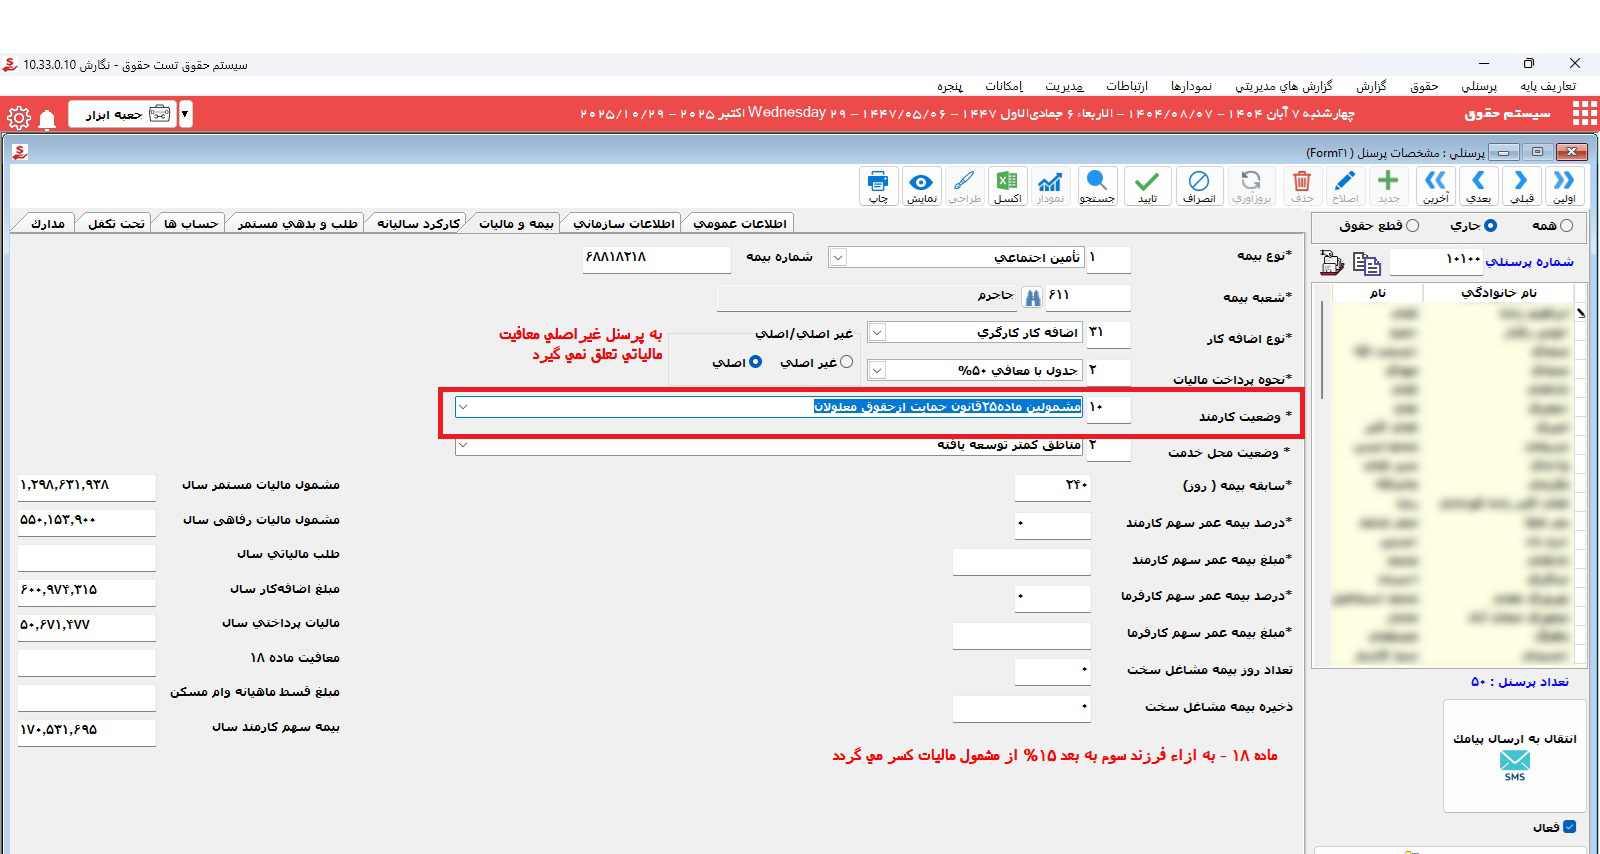Image resolution: width=1600 pixels, height=854 pixels.
Task: Switch to the 'اطلاعات عمومی' tab
Action: click(739, 223)
